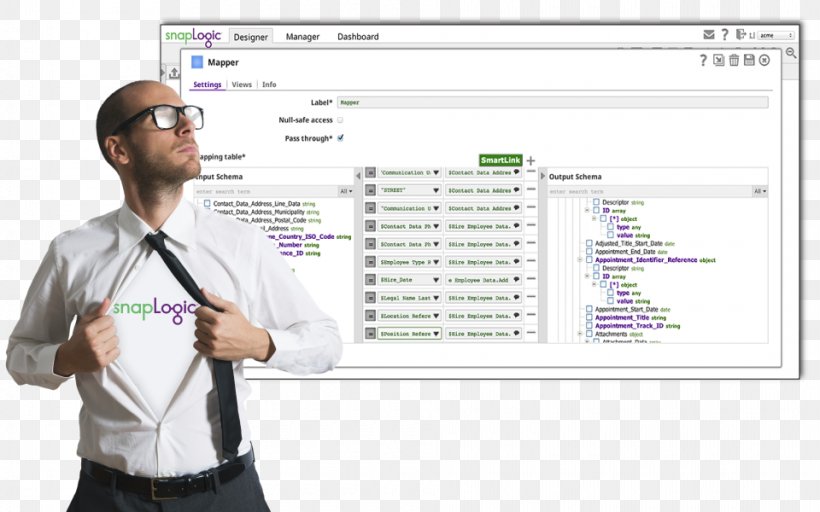Check the Appointment_Start_Date checkbox
The height and width of the screenshot is (512, 820).
pyautogui.click(x=589, y=309)
